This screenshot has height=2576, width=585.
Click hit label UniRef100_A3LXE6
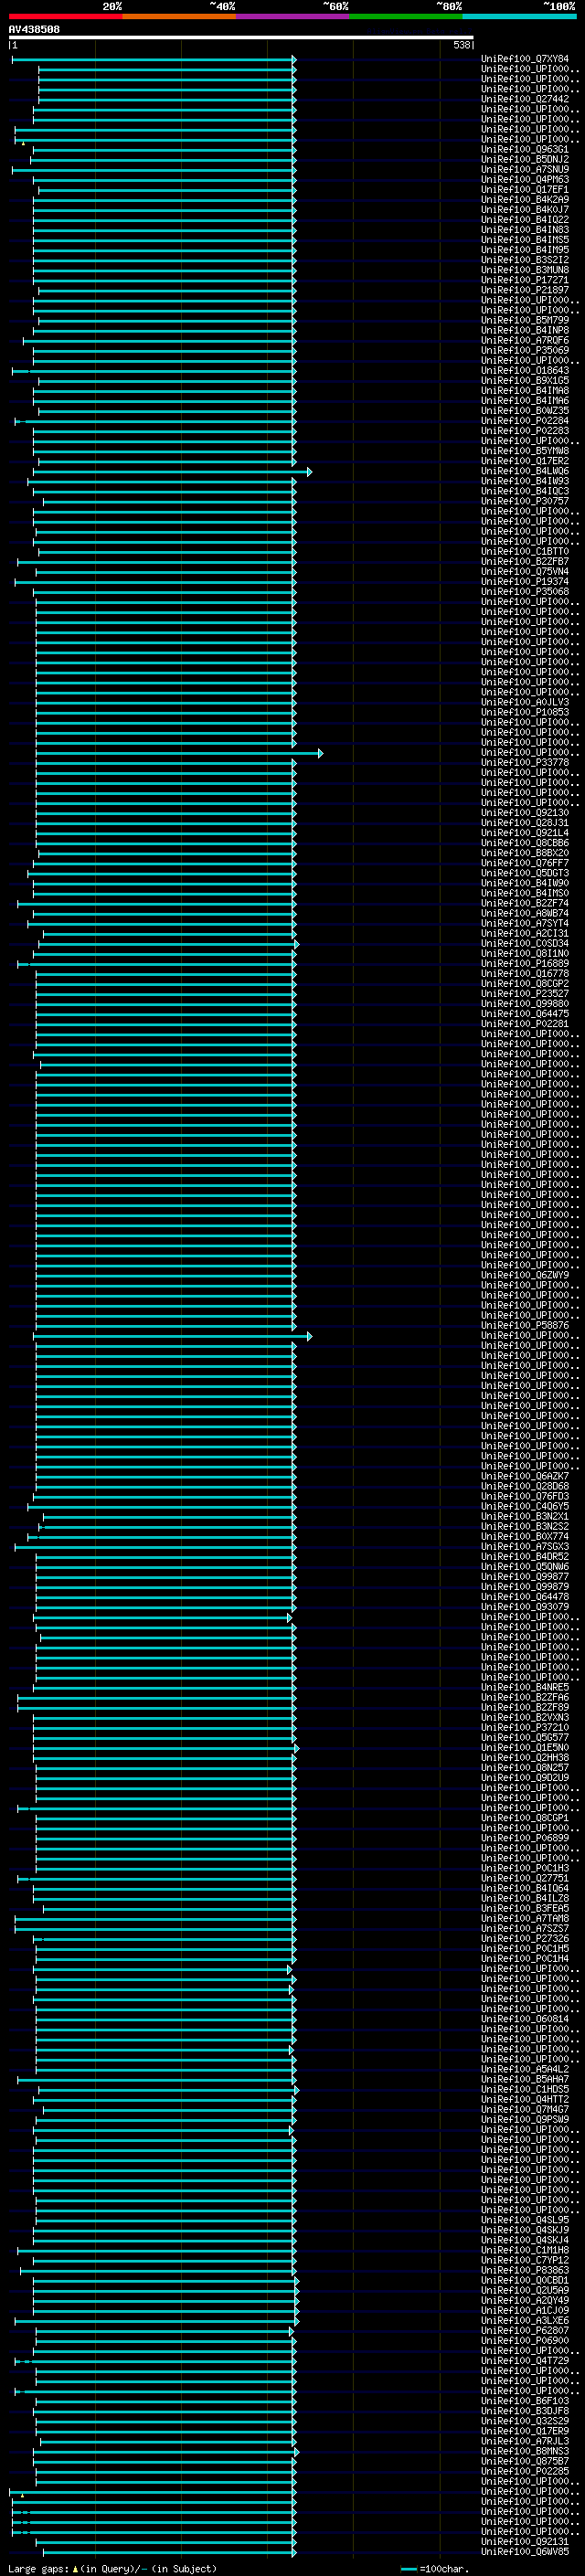[525, 2320]
